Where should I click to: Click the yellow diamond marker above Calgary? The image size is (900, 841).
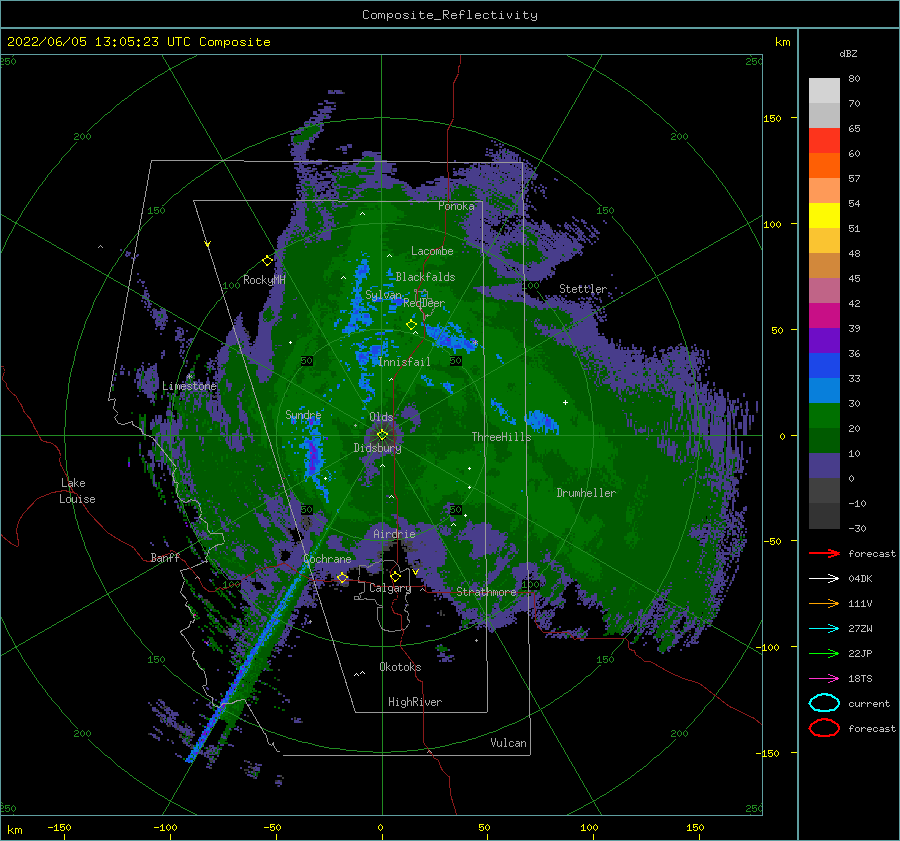[395, 576]
